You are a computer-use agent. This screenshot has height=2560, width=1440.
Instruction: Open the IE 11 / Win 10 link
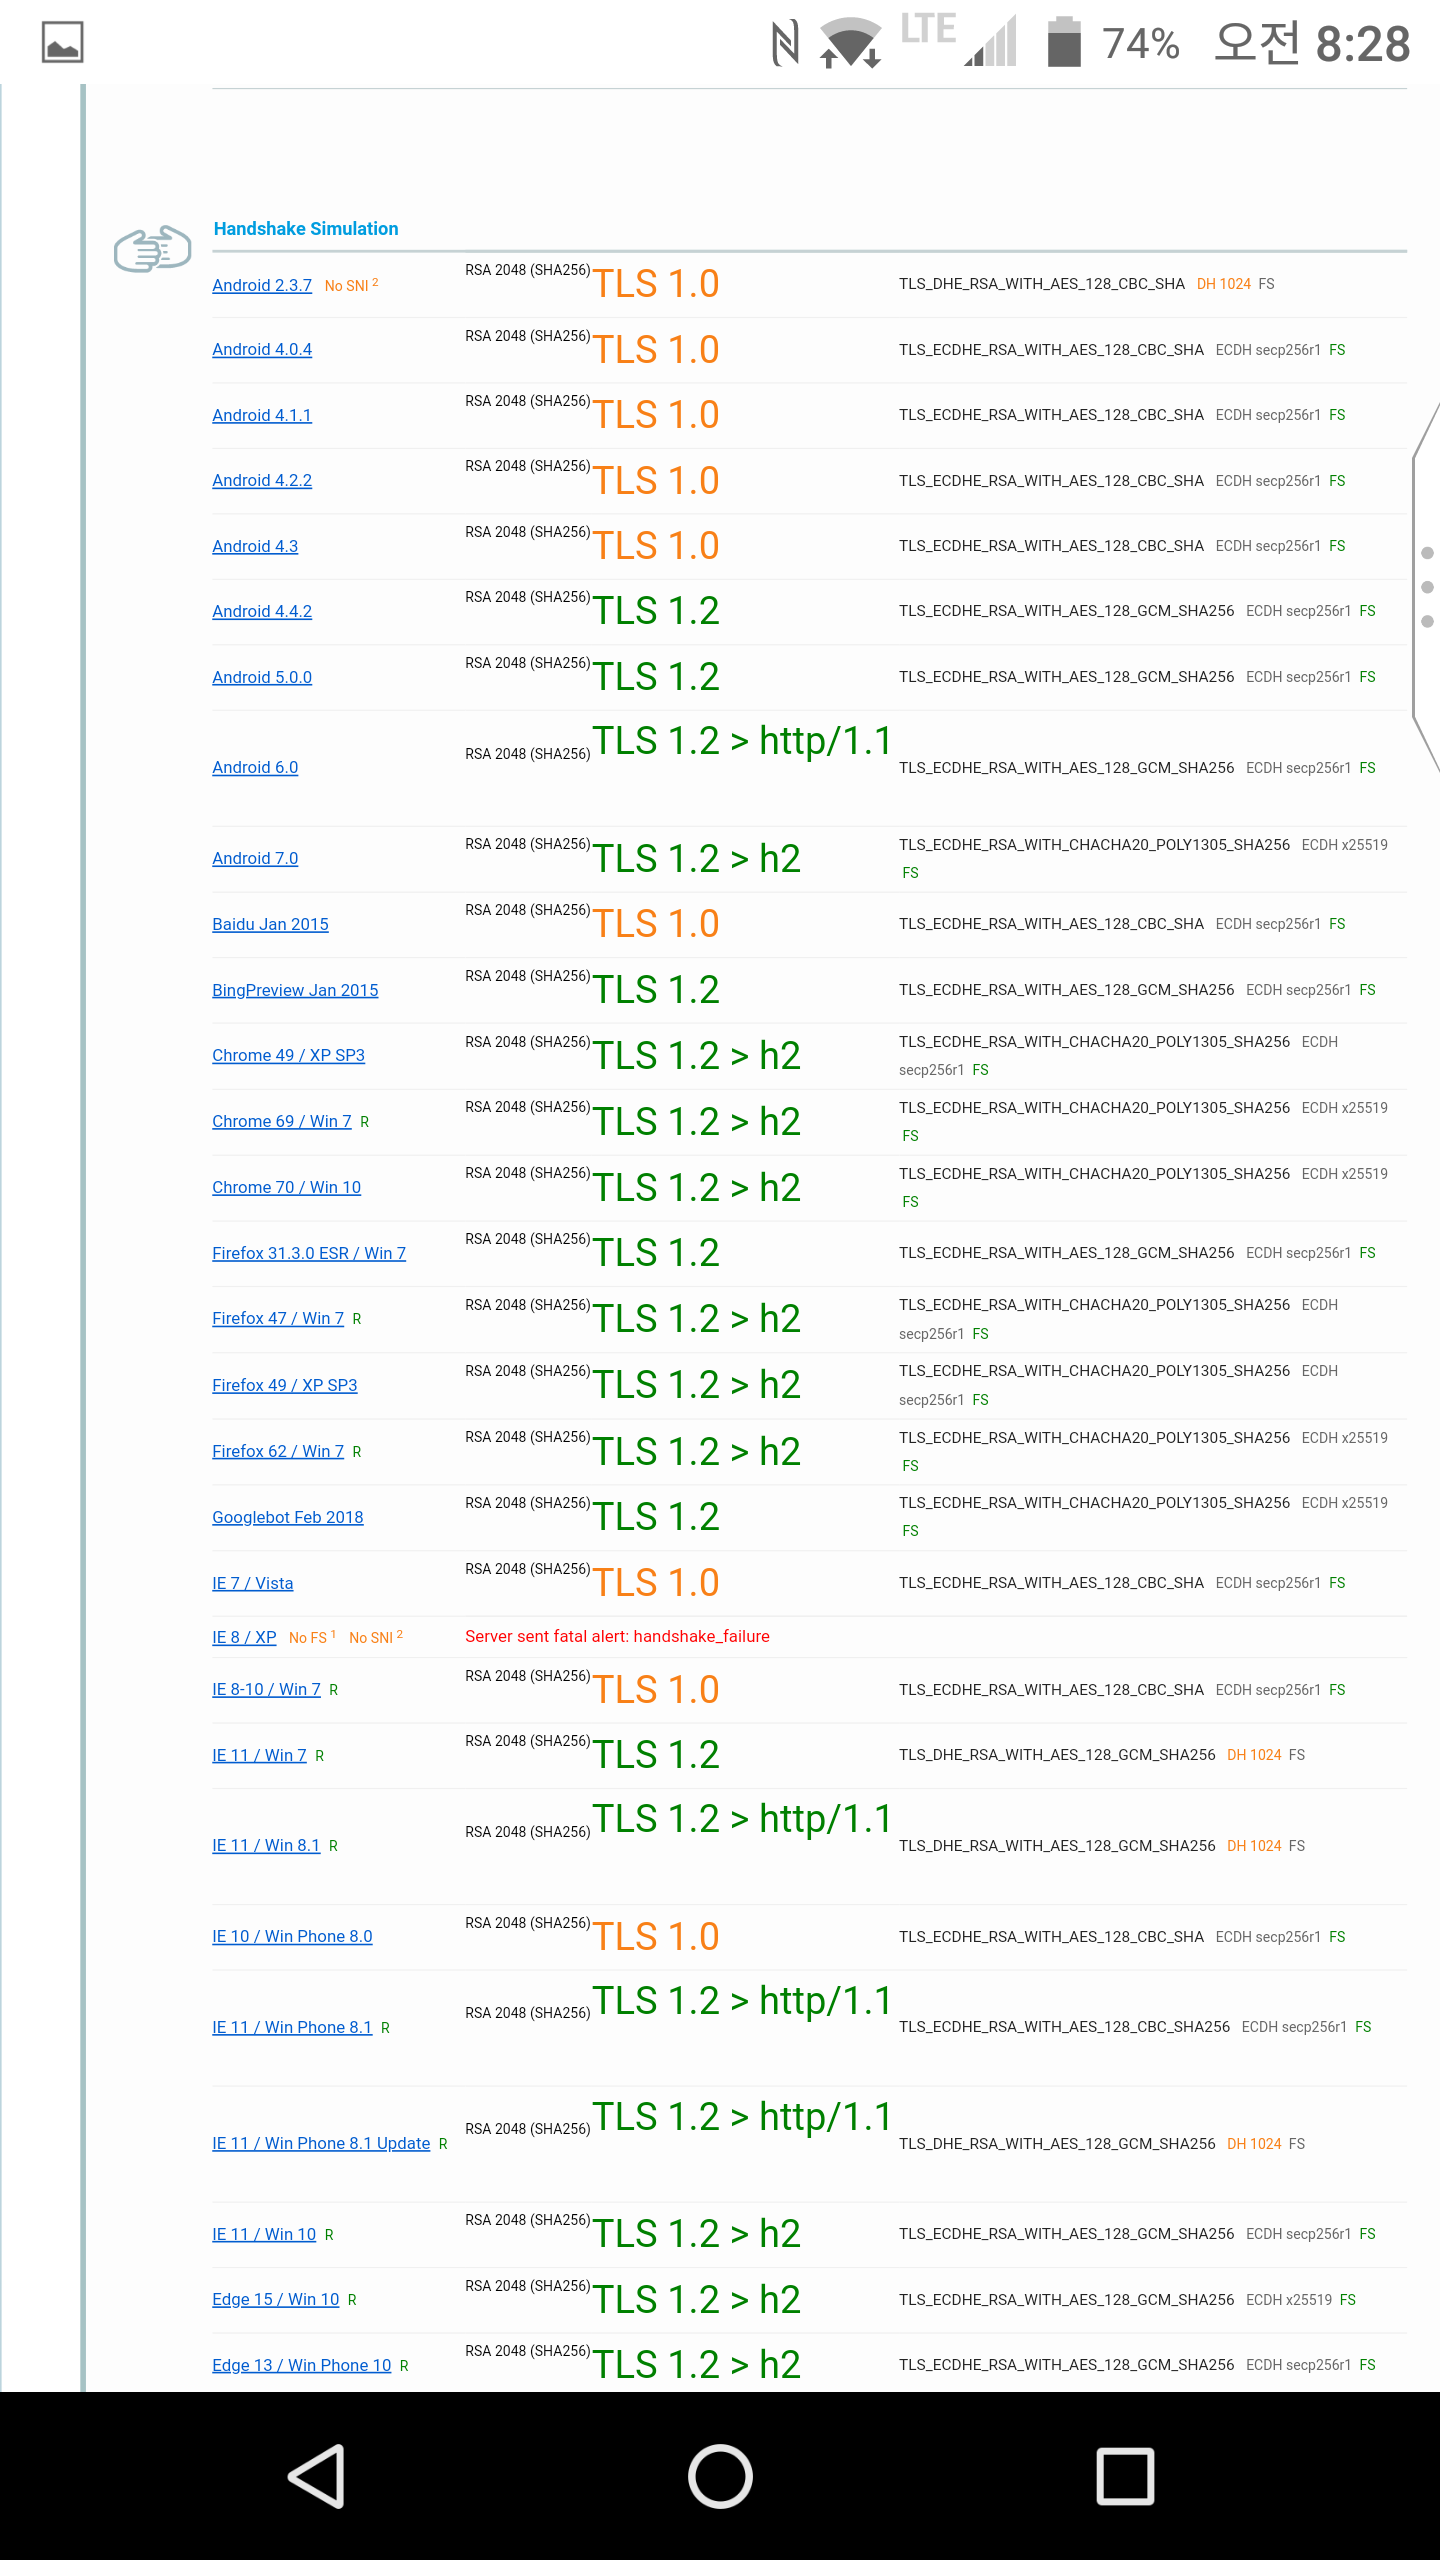(264, 2234)
